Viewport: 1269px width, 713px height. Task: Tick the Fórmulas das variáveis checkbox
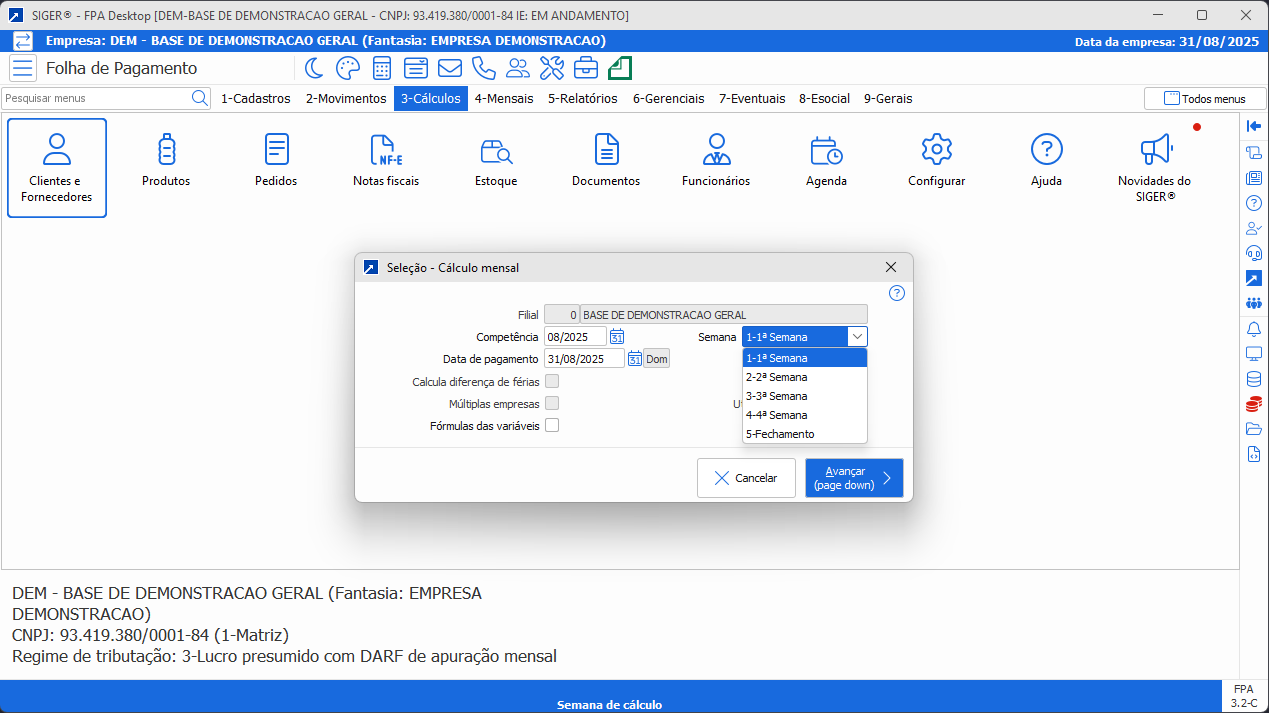[x=552, y=425]
